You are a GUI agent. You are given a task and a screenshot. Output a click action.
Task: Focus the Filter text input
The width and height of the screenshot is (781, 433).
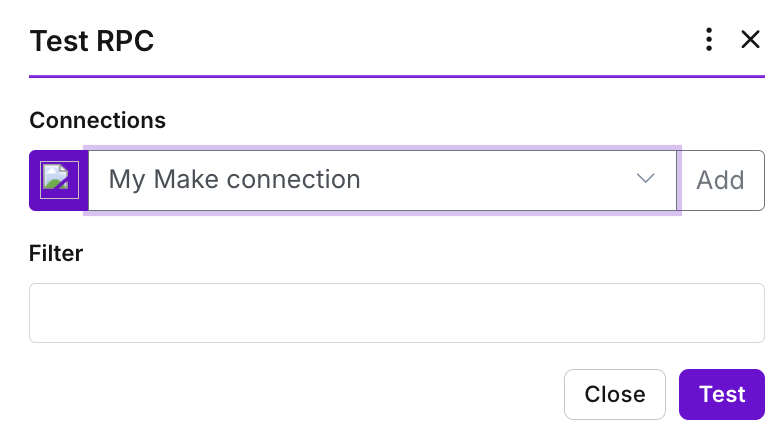(x=396, y=313)
